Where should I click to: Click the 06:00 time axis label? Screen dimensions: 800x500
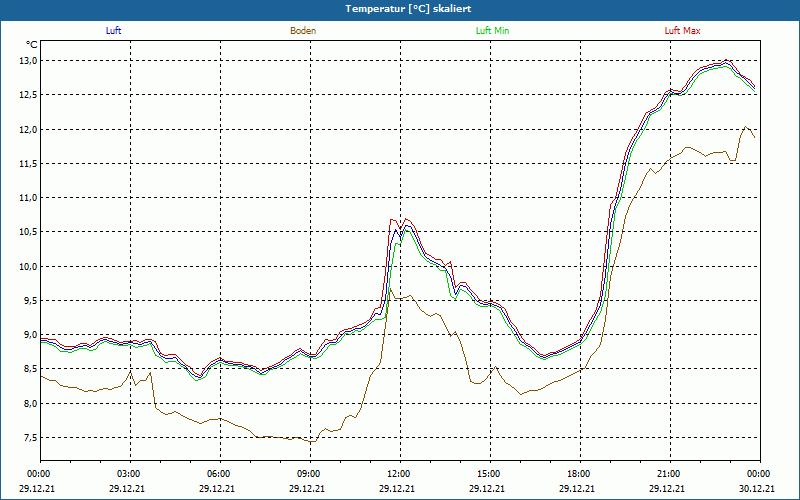click(217, 474)
